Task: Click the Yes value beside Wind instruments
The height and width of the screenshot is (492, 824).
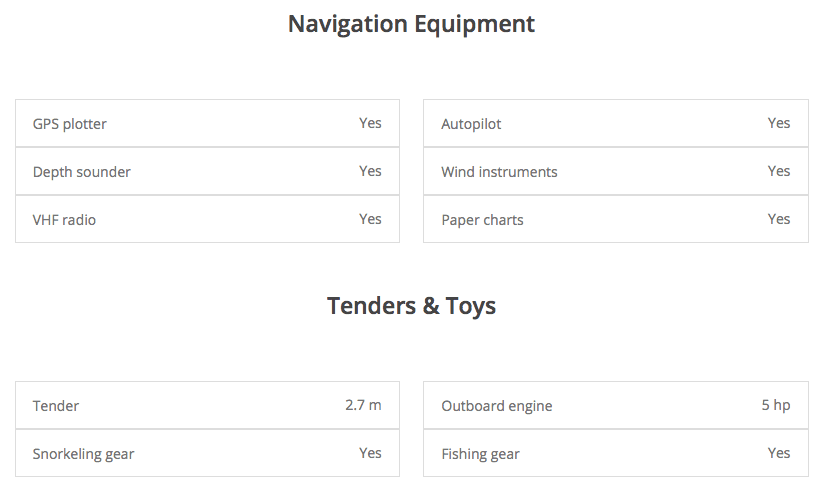Action: tap(779, 171)
